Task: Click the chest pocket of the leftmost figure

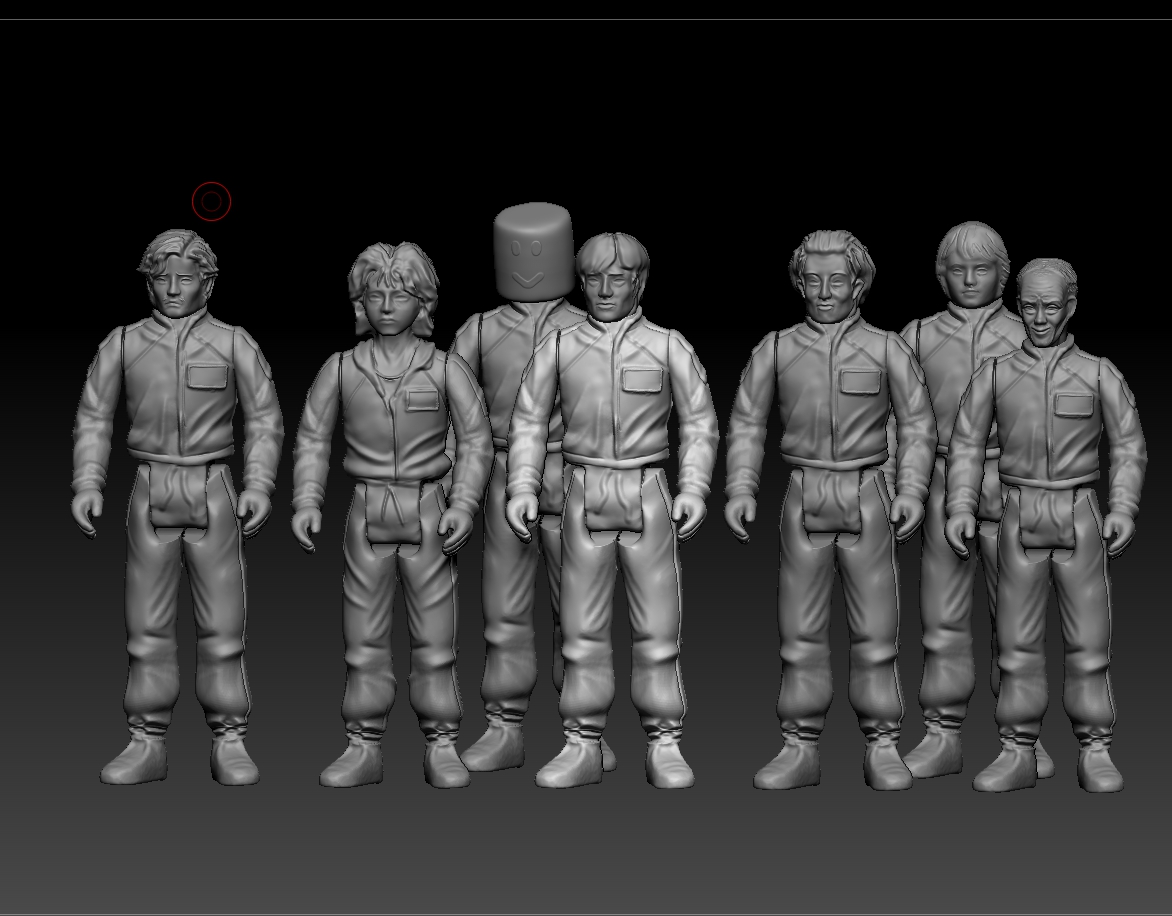Action: (207, 375)
